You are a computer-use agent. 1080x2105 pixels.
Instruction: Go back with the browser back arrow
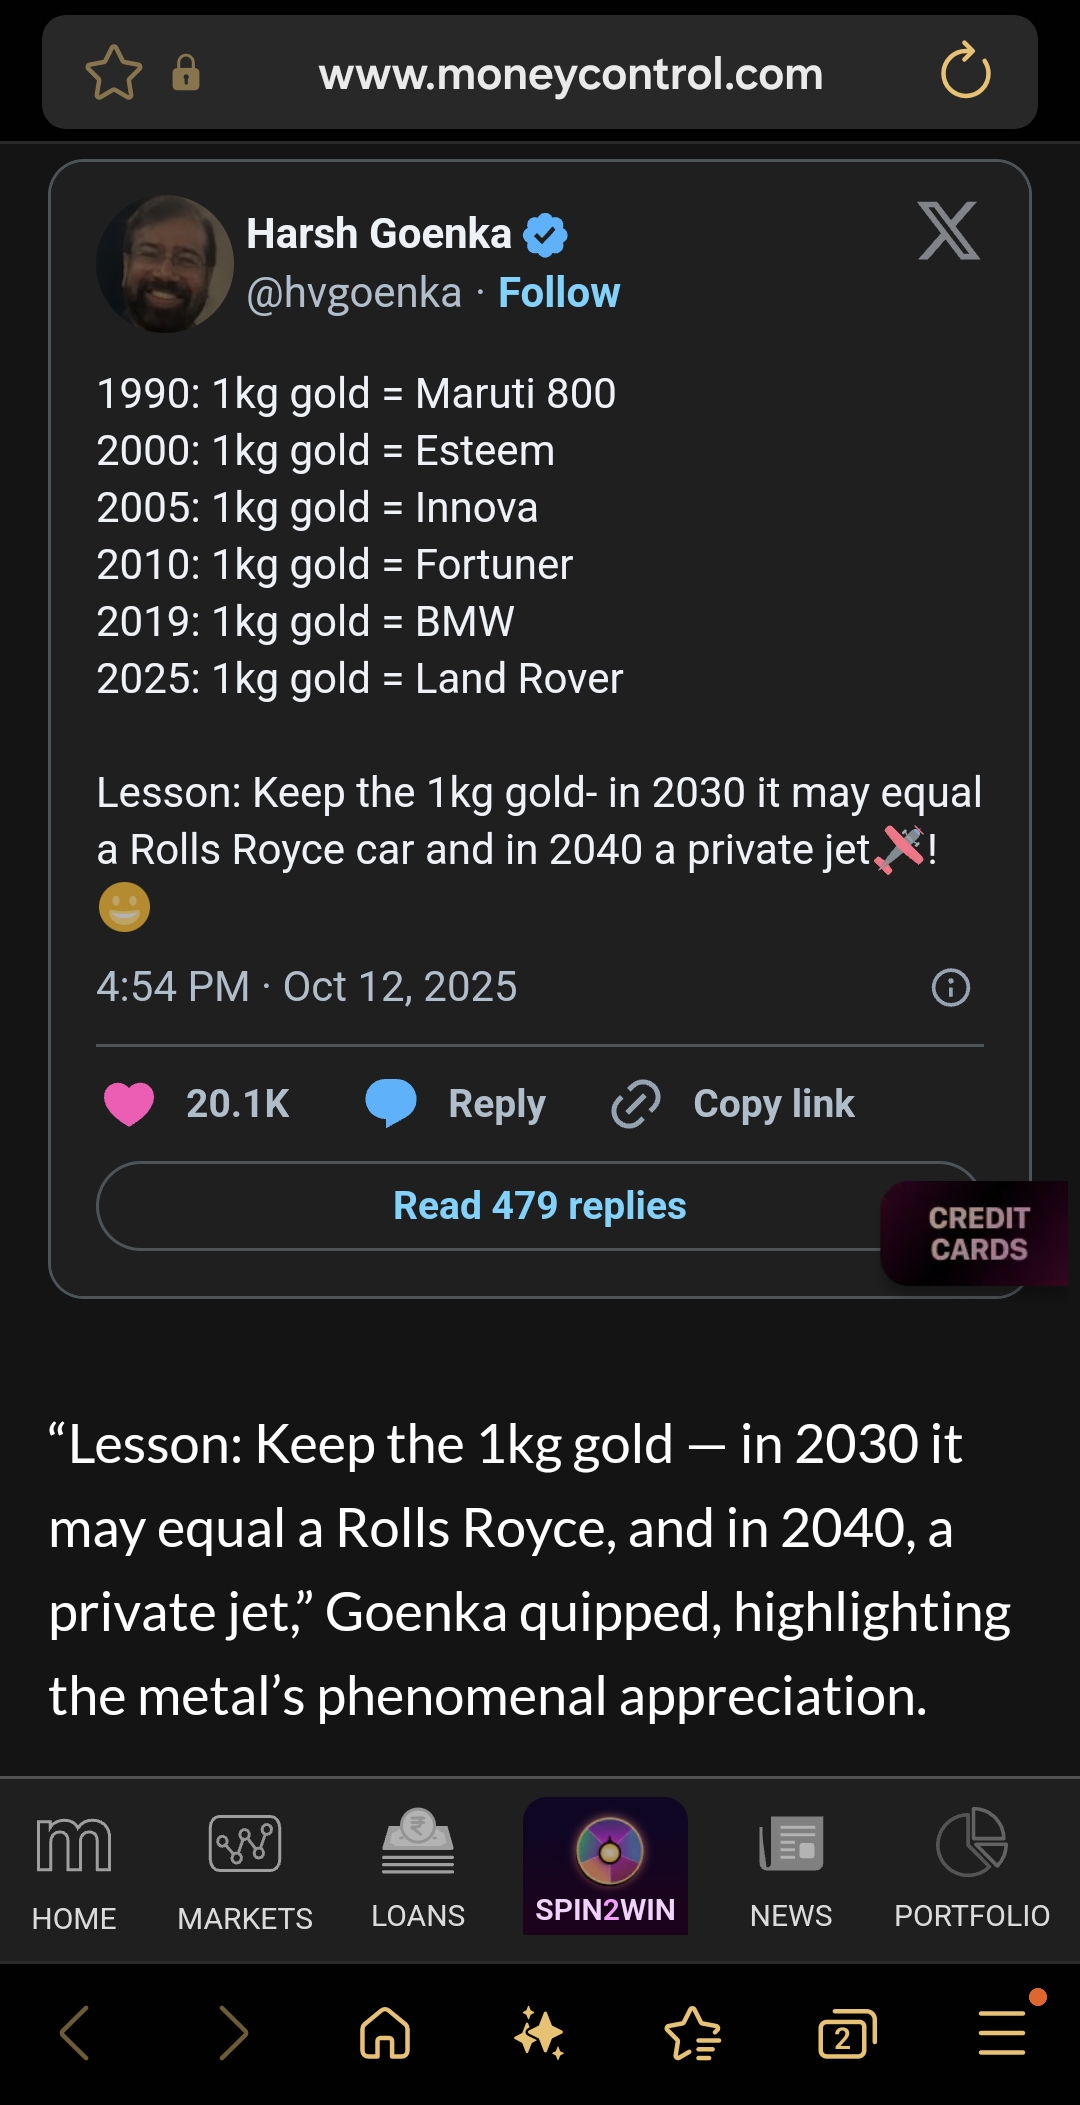tap(75, 2033)
